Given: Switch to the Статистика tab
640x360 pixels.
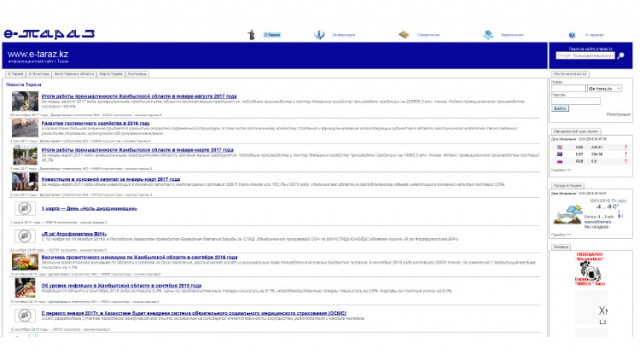Looking at the screenshot, I should click(x=39, y=74).
